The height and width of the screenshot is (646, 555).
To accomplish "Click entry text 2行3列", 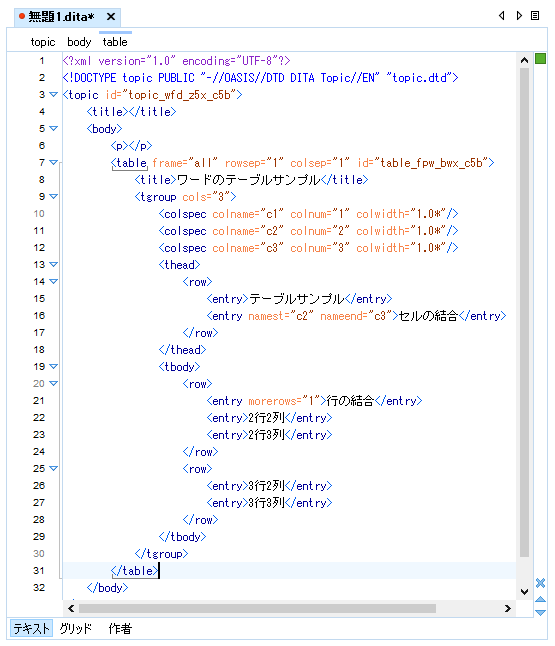I will pyautogui.click(x=267, y=435).
